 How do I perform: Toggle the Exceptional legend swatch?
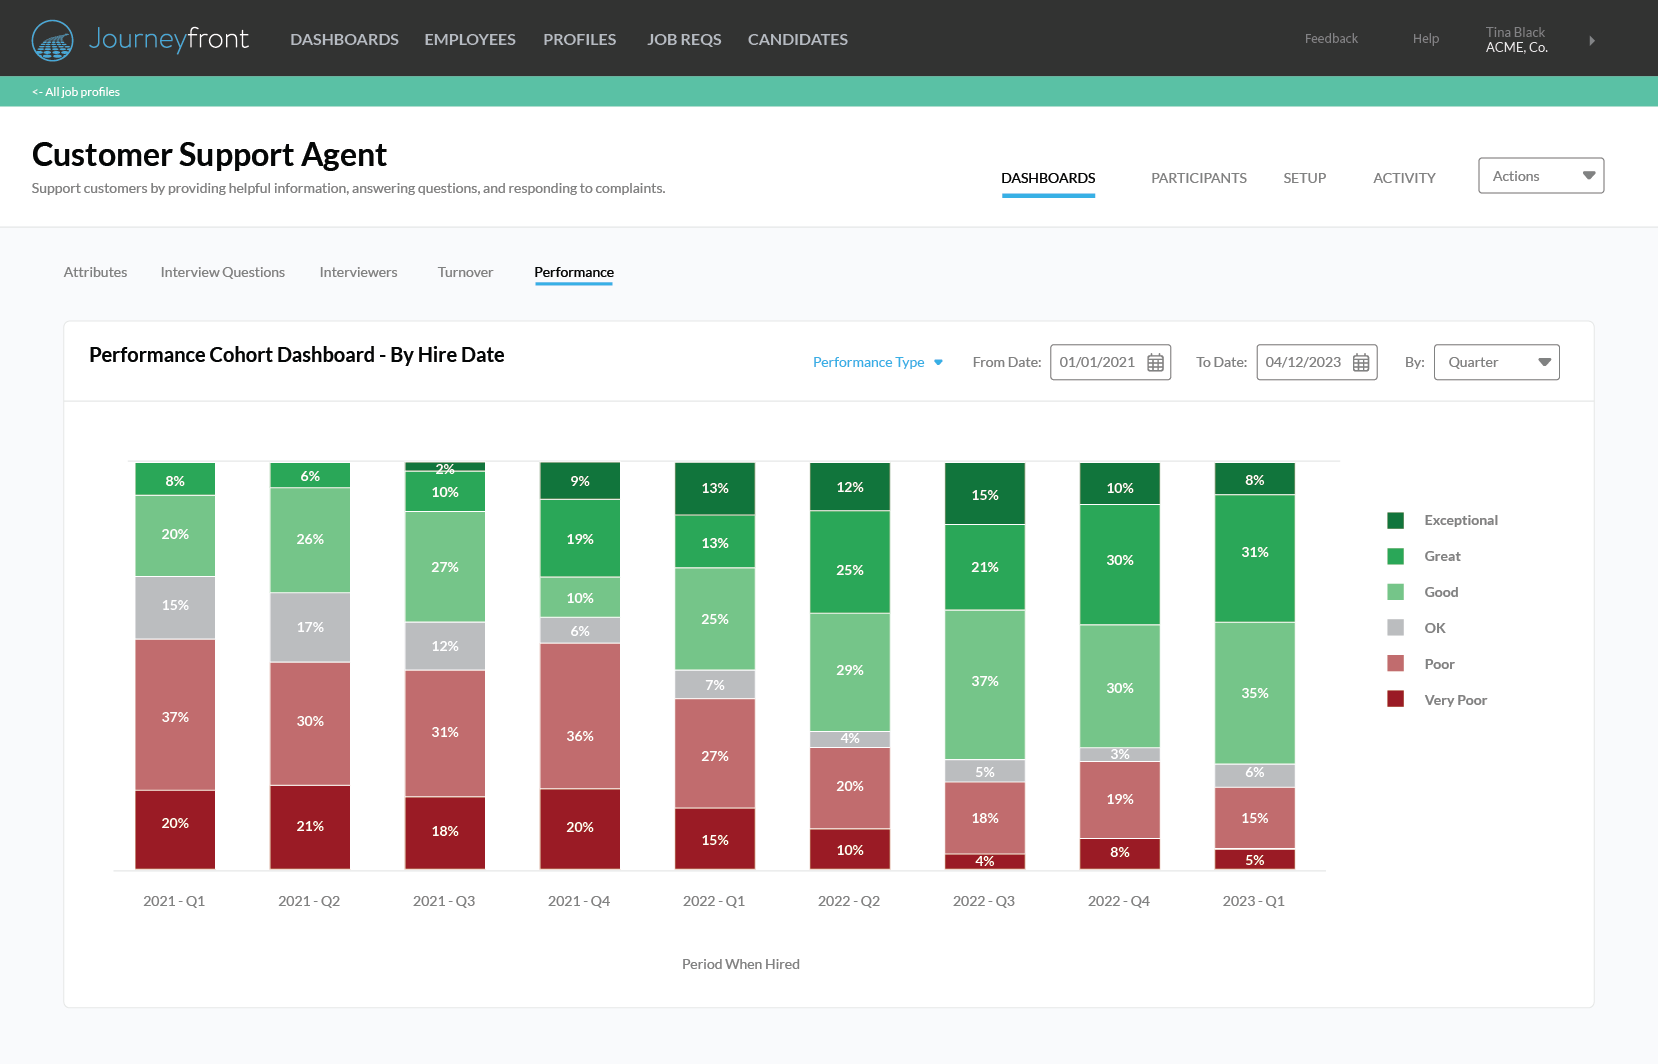coord(1395,521)
